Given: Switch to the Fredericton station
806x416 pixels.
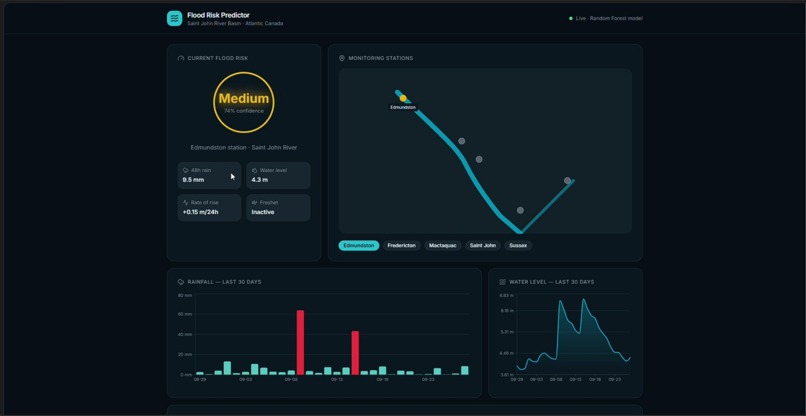Looking at the screenshot, I should pos(402,246).
